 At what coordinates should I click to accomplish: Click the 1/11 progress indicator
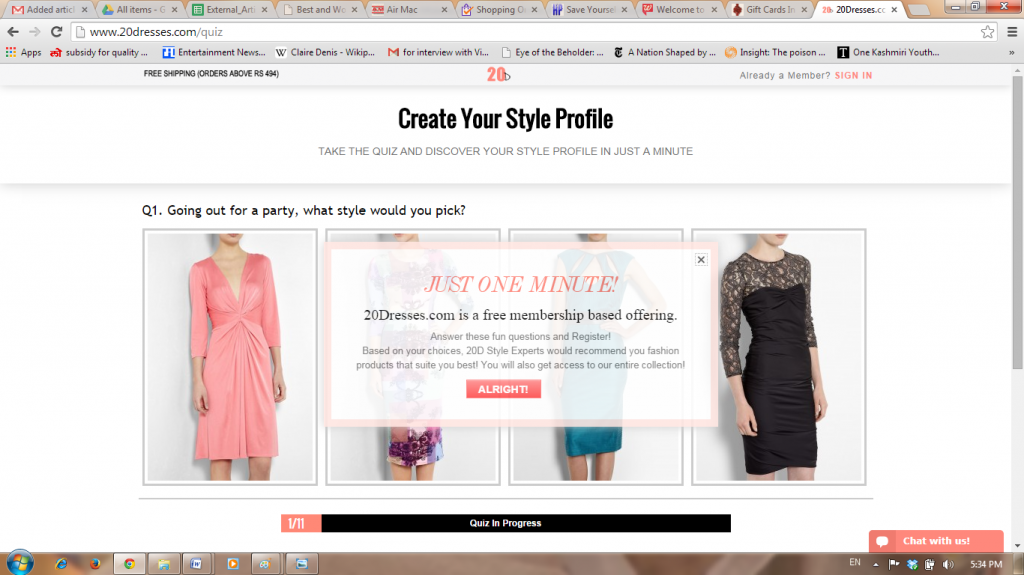[x=301, y=523]
